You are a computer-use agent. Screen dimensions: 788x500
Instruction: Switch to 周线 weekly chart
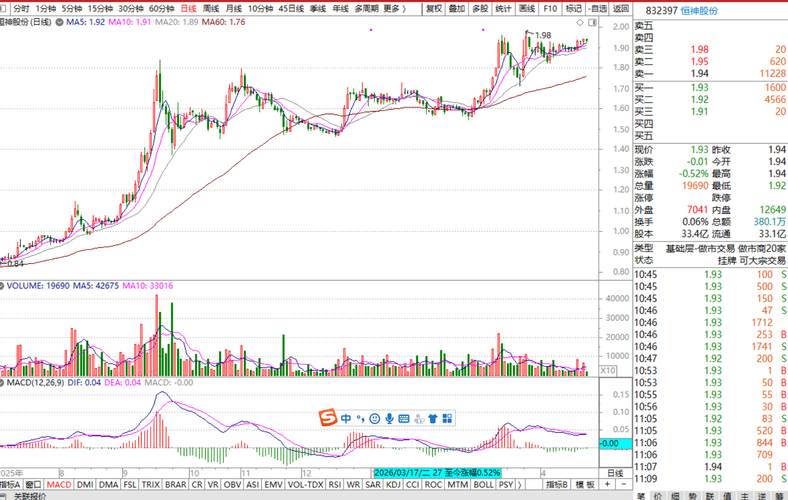click(211, 9)
